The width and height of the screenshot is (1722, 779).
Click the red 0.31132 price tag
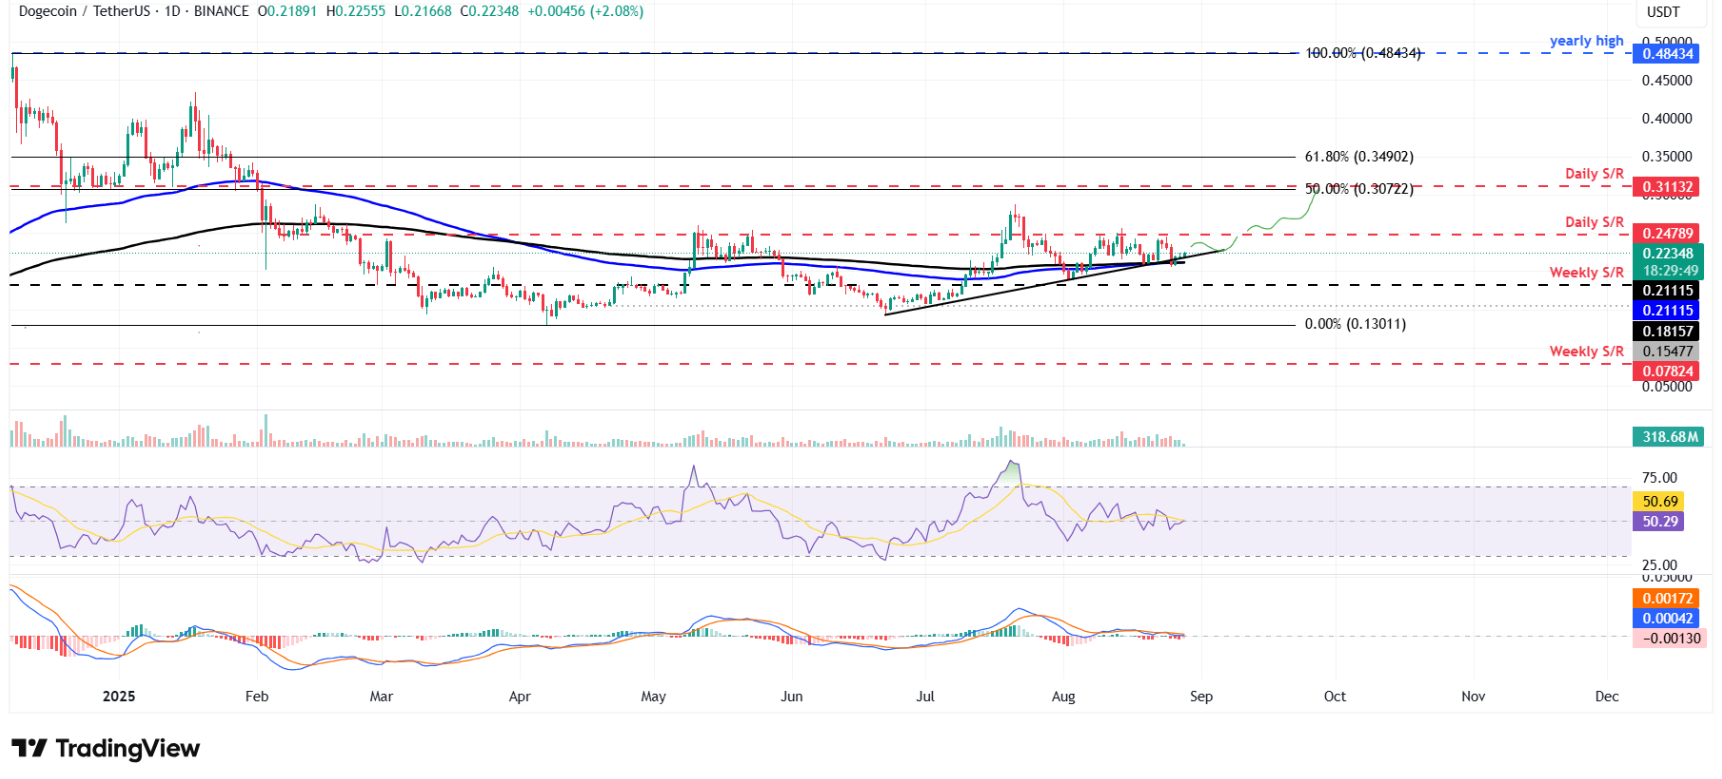tap(1666, 187)
